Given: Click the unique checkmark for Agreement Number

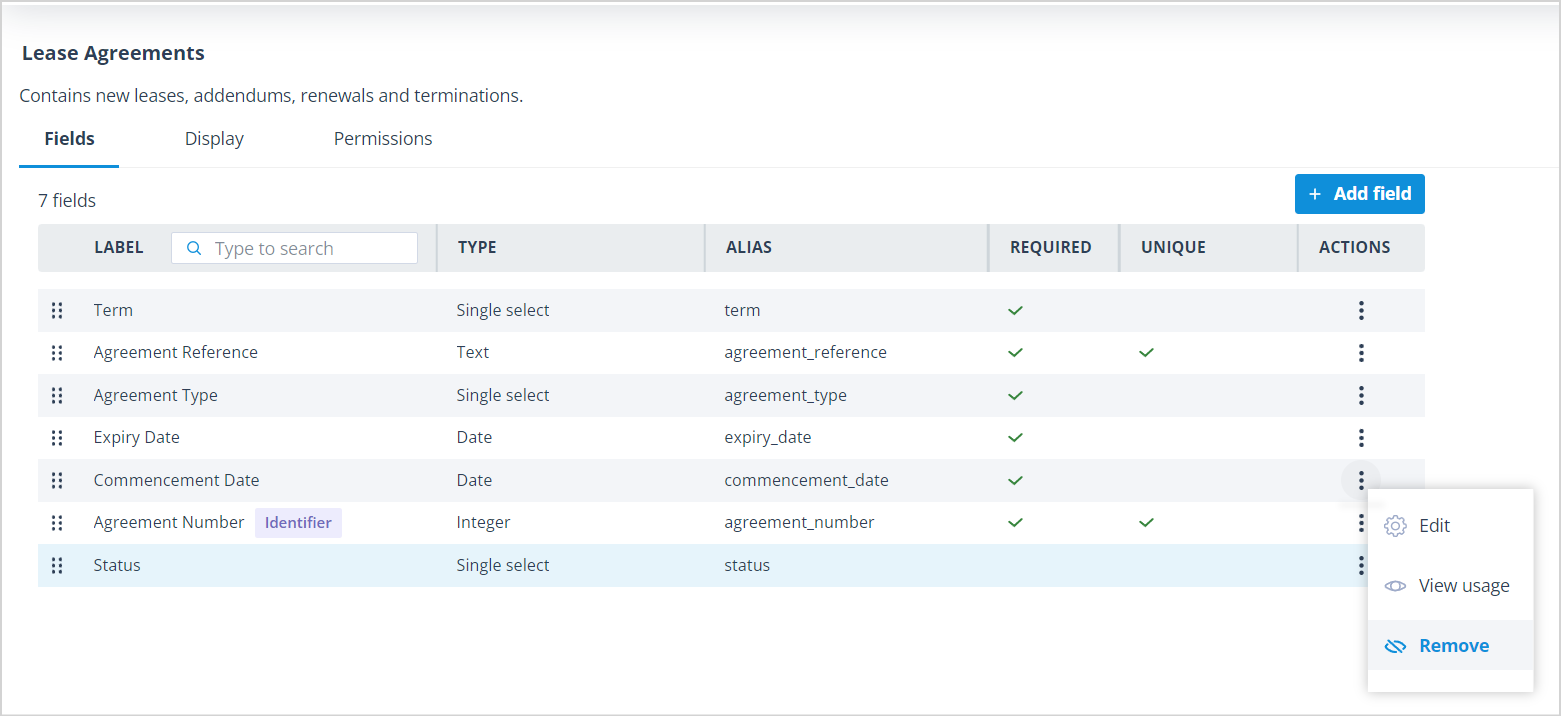Looking at the screenshot, I should click(1146, 522).
